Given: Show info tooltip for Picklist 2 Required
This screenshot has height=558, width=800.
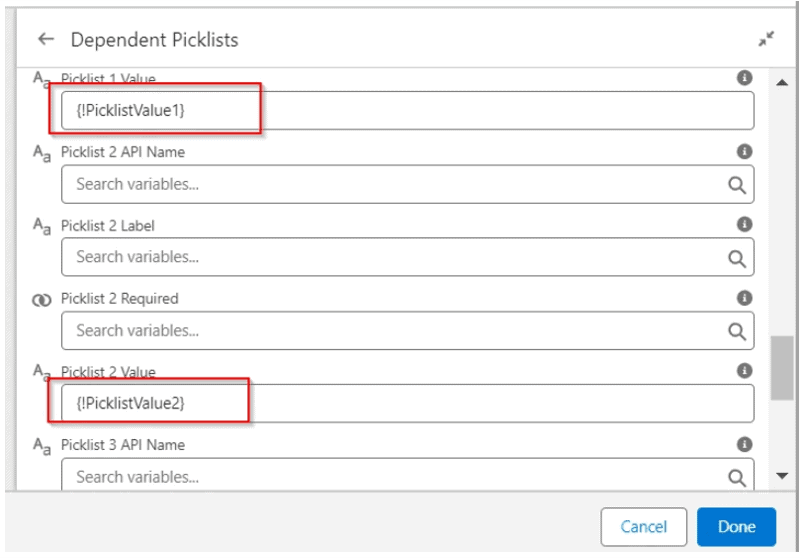Looking at the screenshot, I should click(x=744, y=298).
